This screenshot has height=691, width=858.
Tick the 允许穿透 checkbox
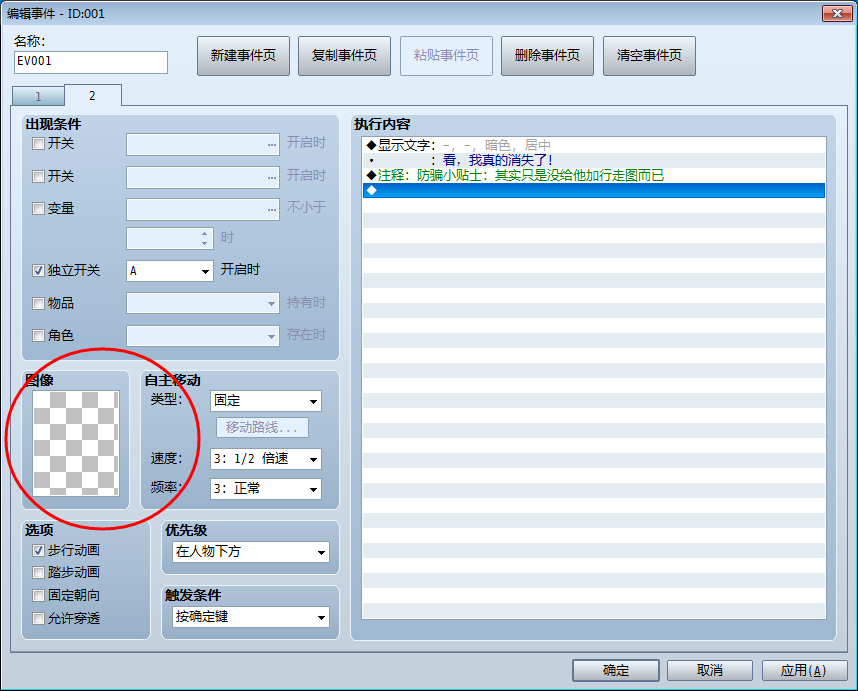click(38, 619)
